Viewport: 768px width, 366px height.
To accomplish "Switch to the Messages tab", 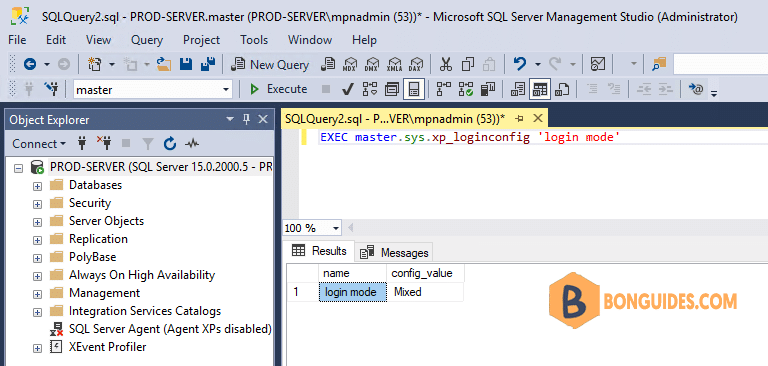I will 394,253.
